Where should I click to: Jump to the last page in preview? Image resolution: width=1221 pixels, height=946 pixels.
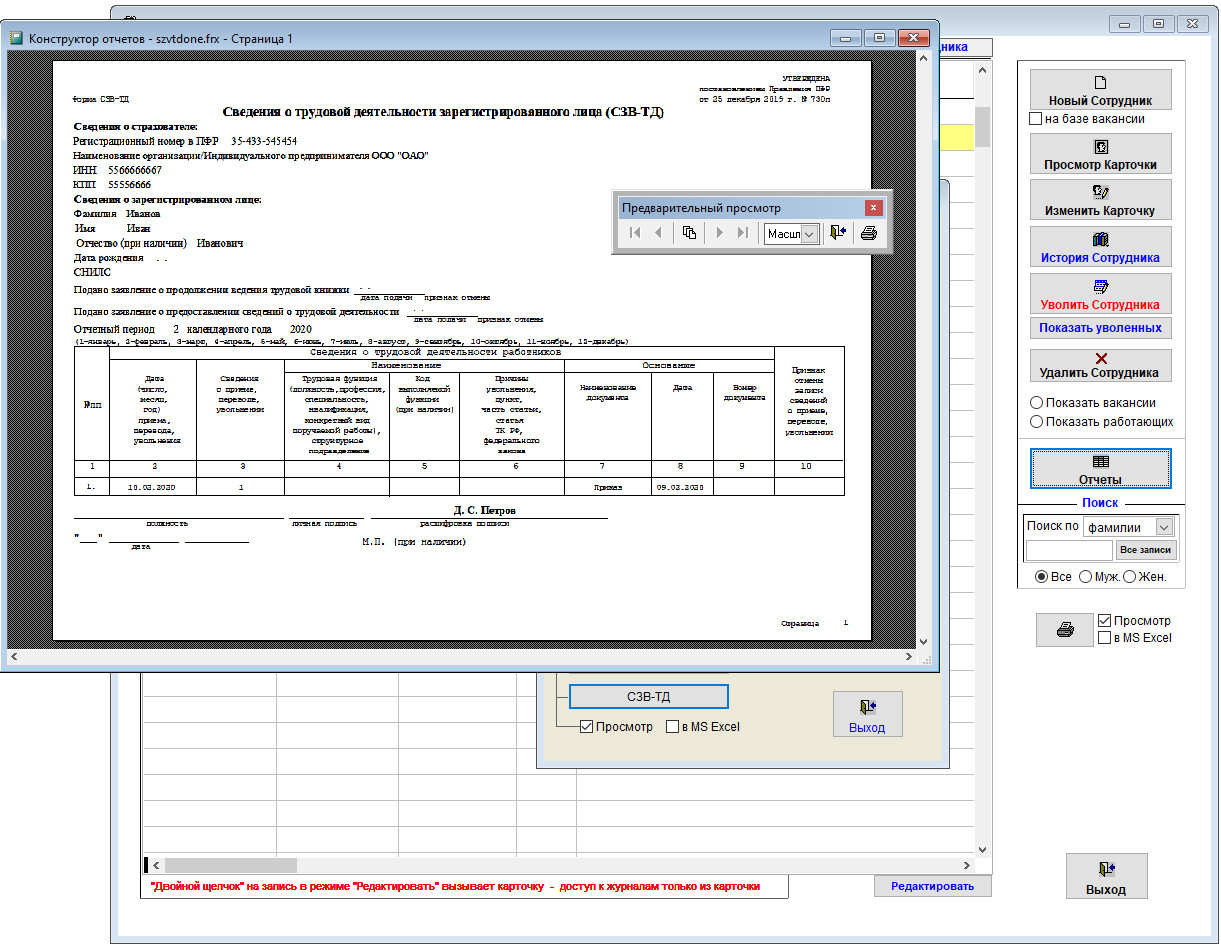(742, 233)
